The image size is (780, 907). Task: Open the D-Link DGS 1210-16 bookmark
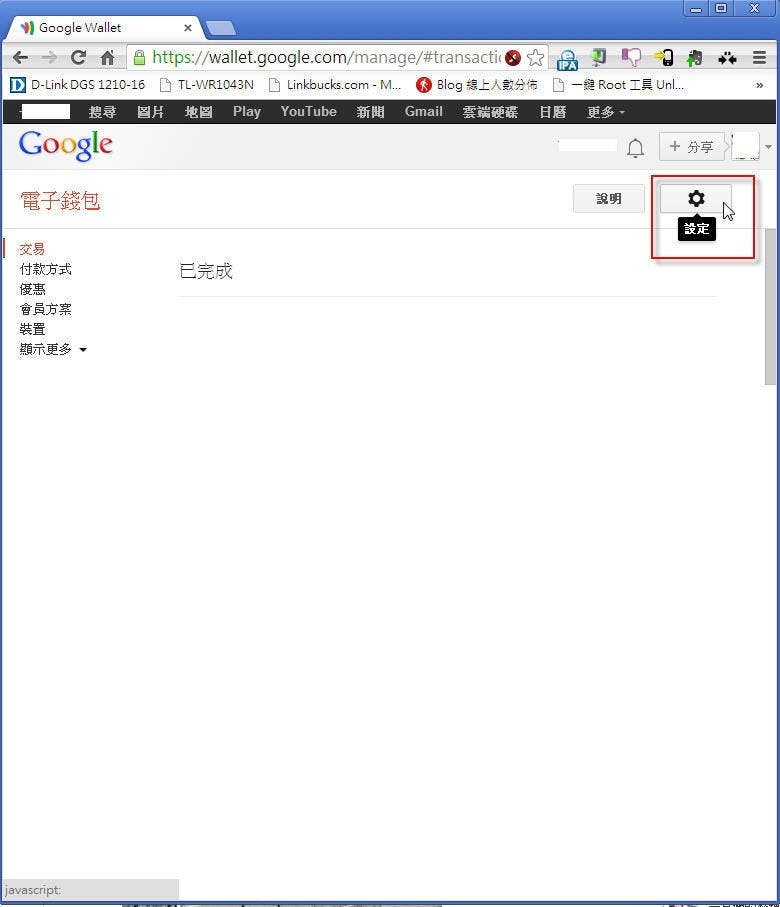click(77, 85)
